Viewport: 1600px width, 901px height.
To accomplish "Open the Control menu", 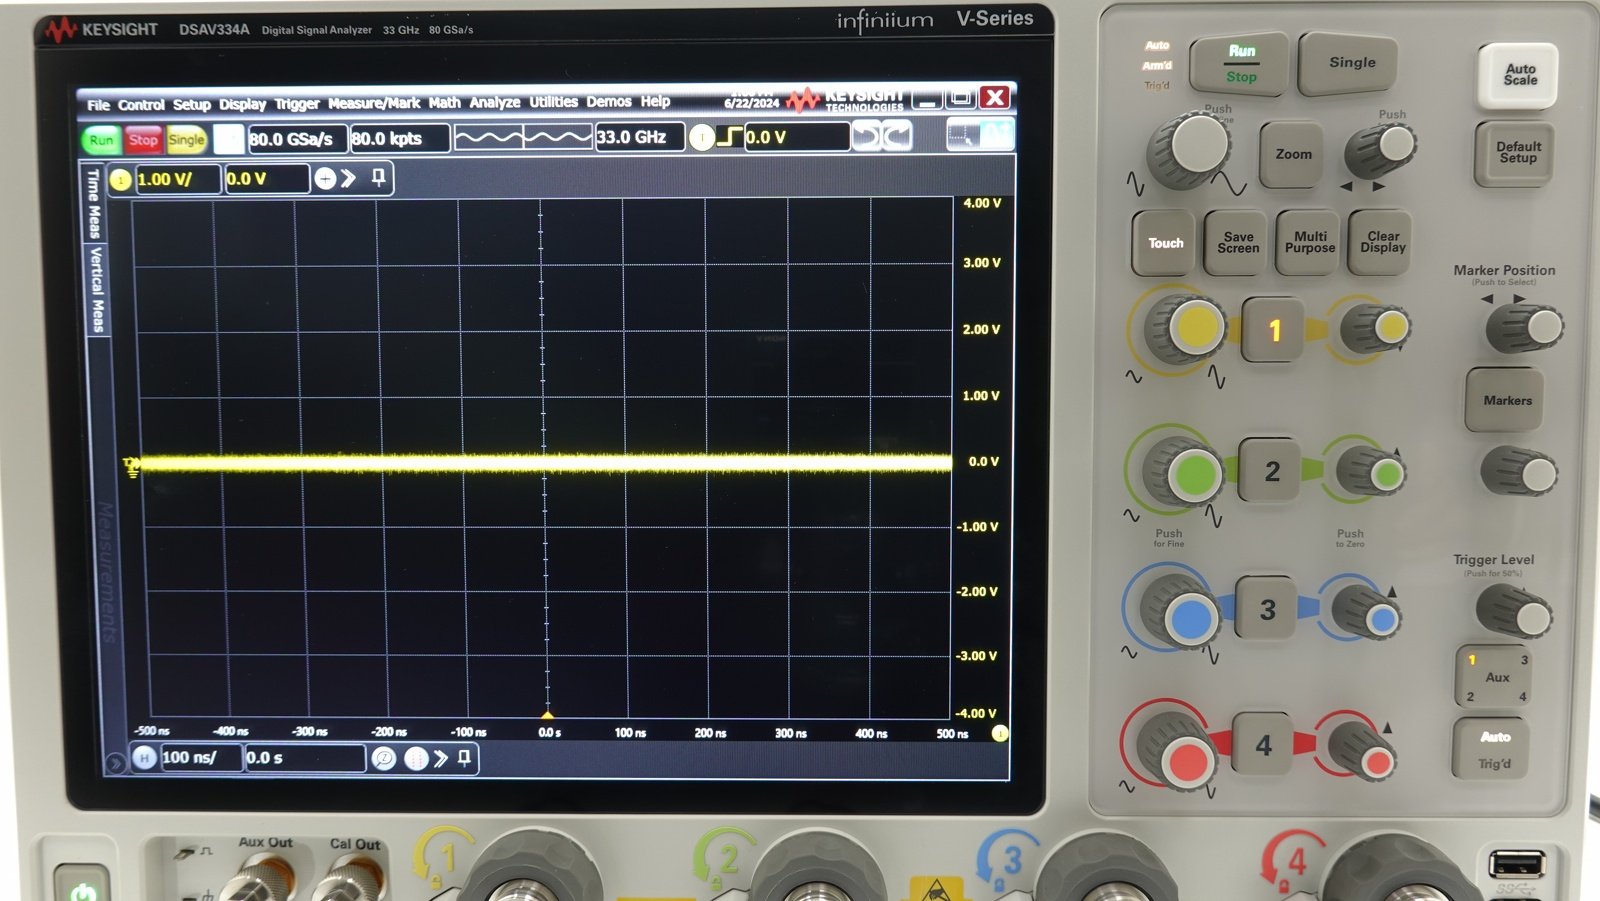I will click(141, 105).
